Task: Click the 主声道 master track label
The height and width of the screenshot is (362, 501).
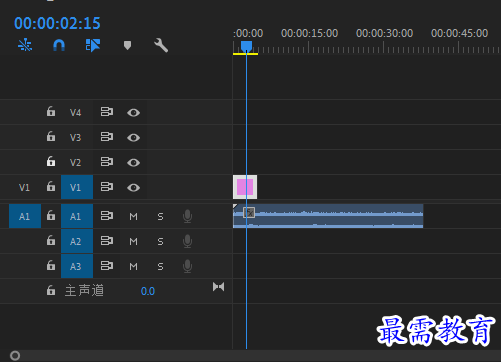Action: (84, 291)
